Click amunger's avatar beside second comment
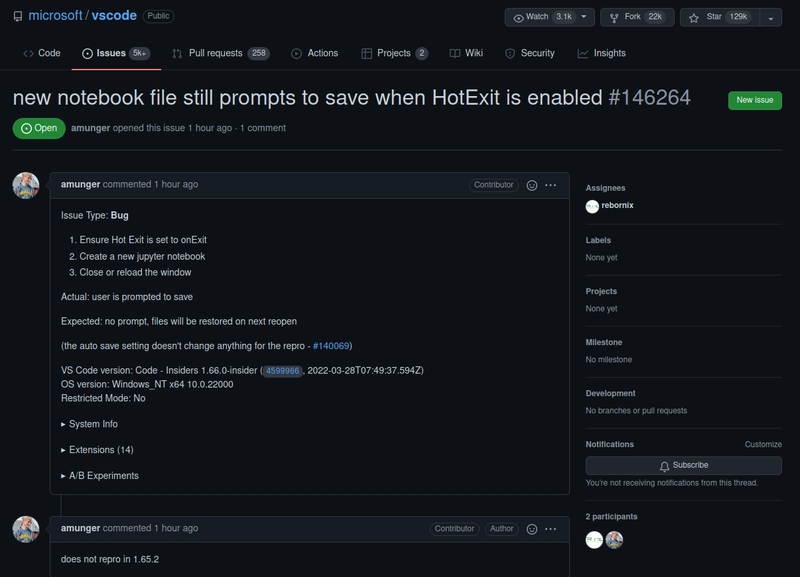This screenshot has height=577, width=800. [x=26, y=529]
